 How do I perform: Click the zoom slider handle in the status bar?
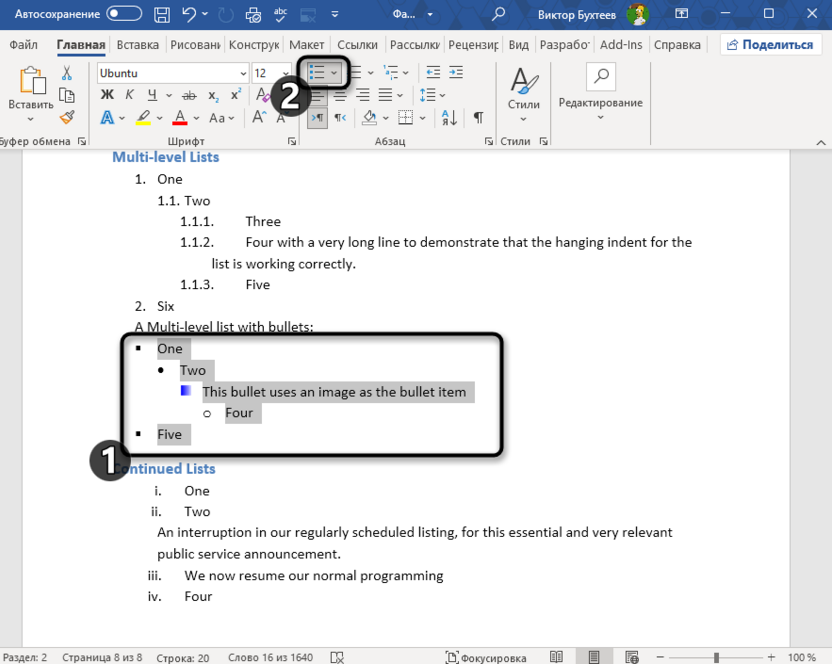click(x=716, y=658)
